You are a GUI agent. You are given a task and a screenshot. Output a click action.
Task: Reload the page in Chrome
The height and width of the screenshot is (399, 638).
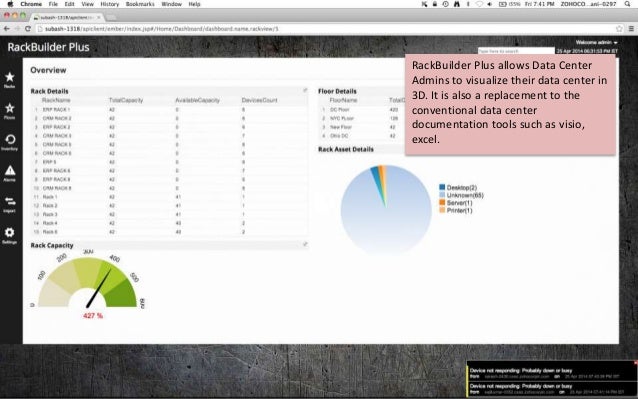(28, 29)
